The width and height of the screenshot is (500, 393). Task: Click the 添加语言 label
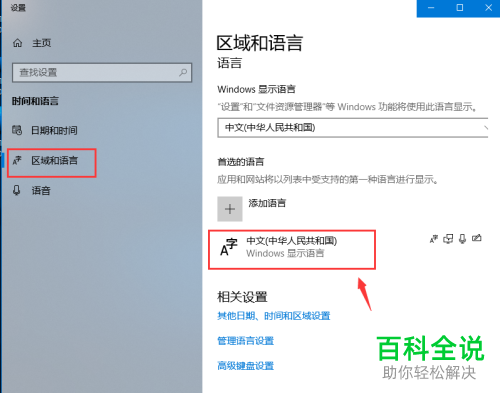[267, 203]
